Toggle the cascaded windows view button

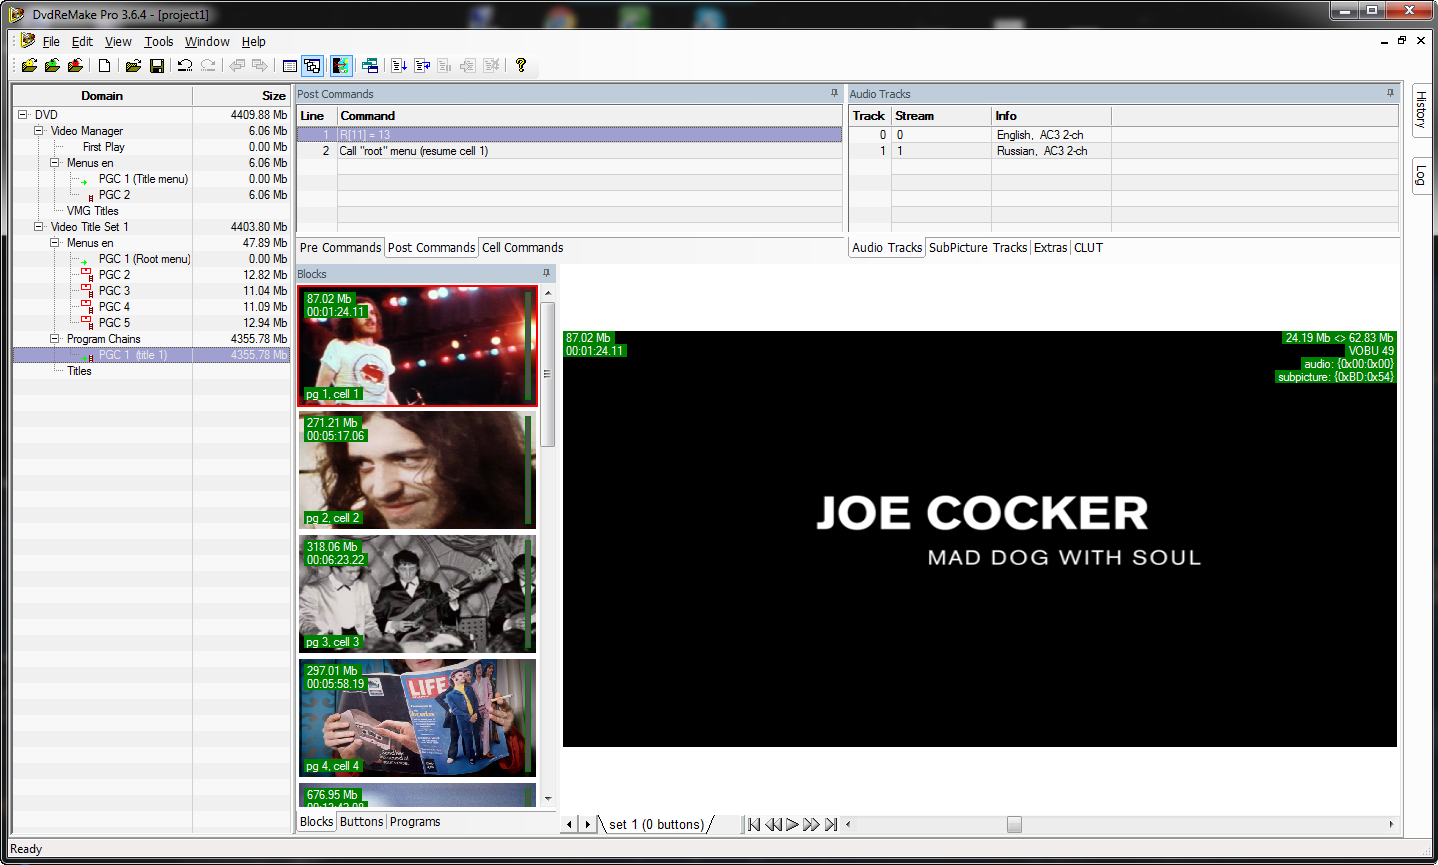click(x=312, y=65)
